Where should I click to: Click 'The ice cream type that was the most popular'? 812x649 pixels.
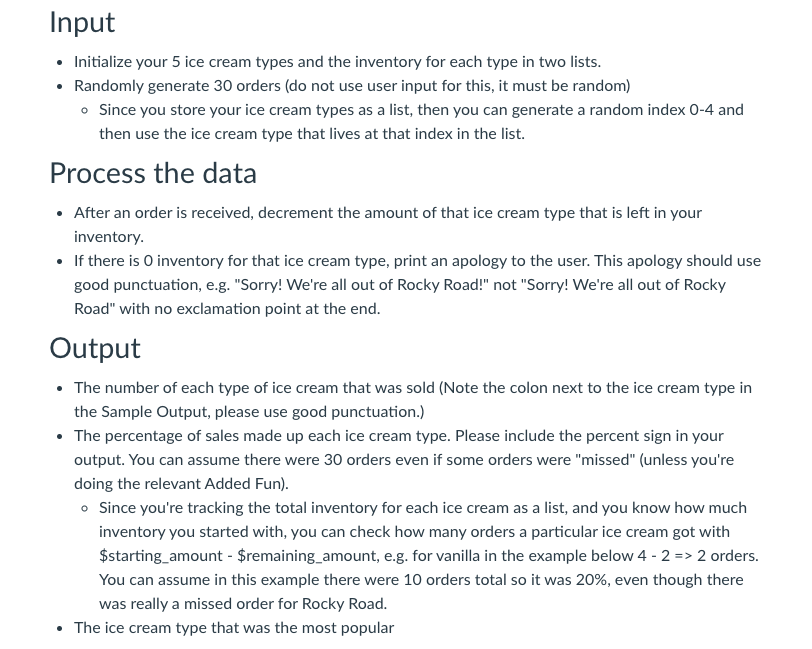(234, 628)
